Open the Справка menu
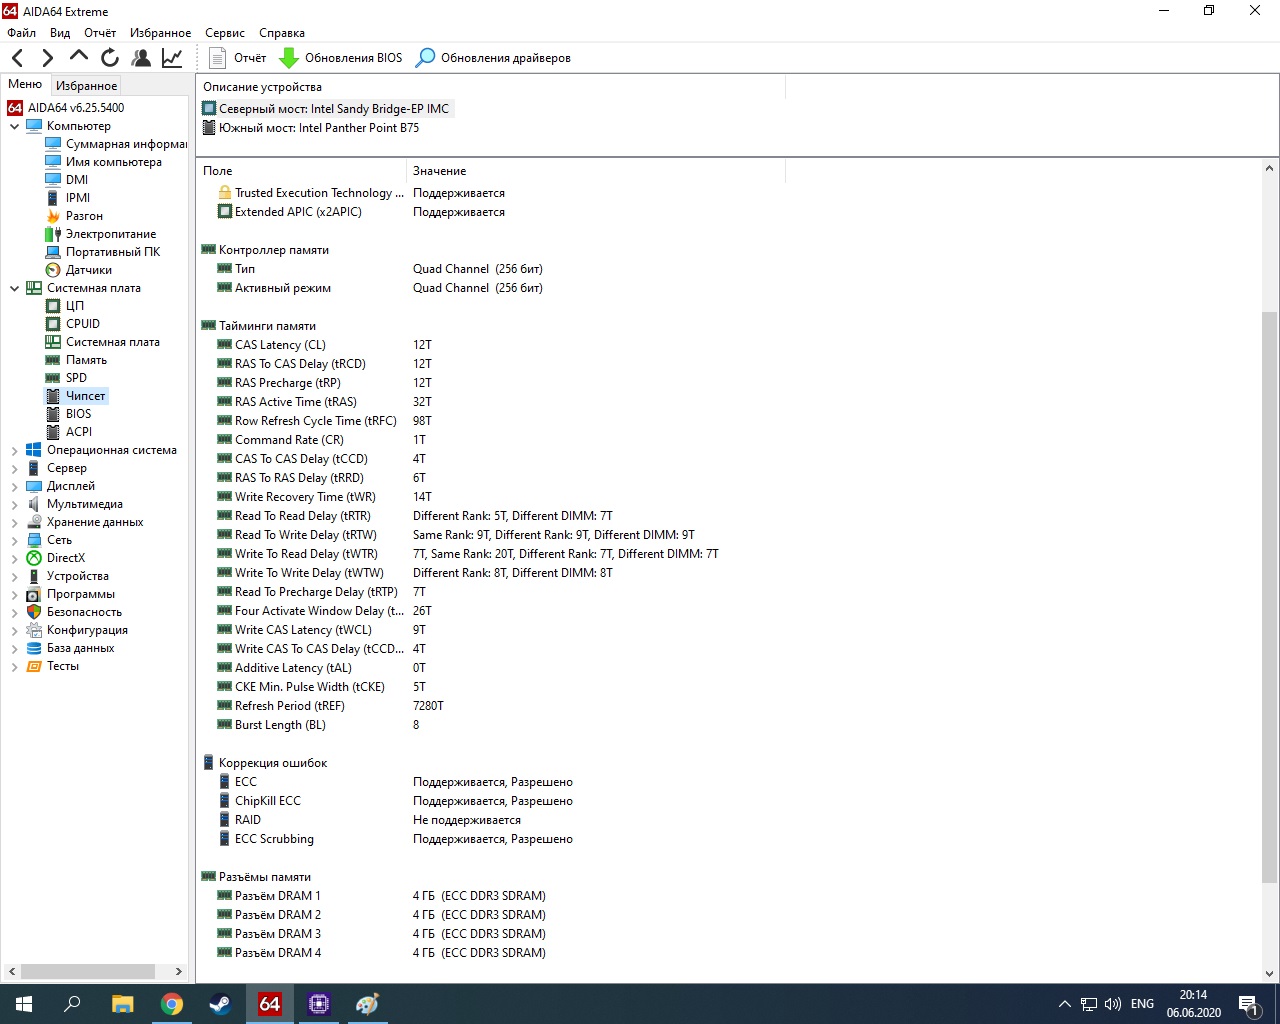 point(282,33)
